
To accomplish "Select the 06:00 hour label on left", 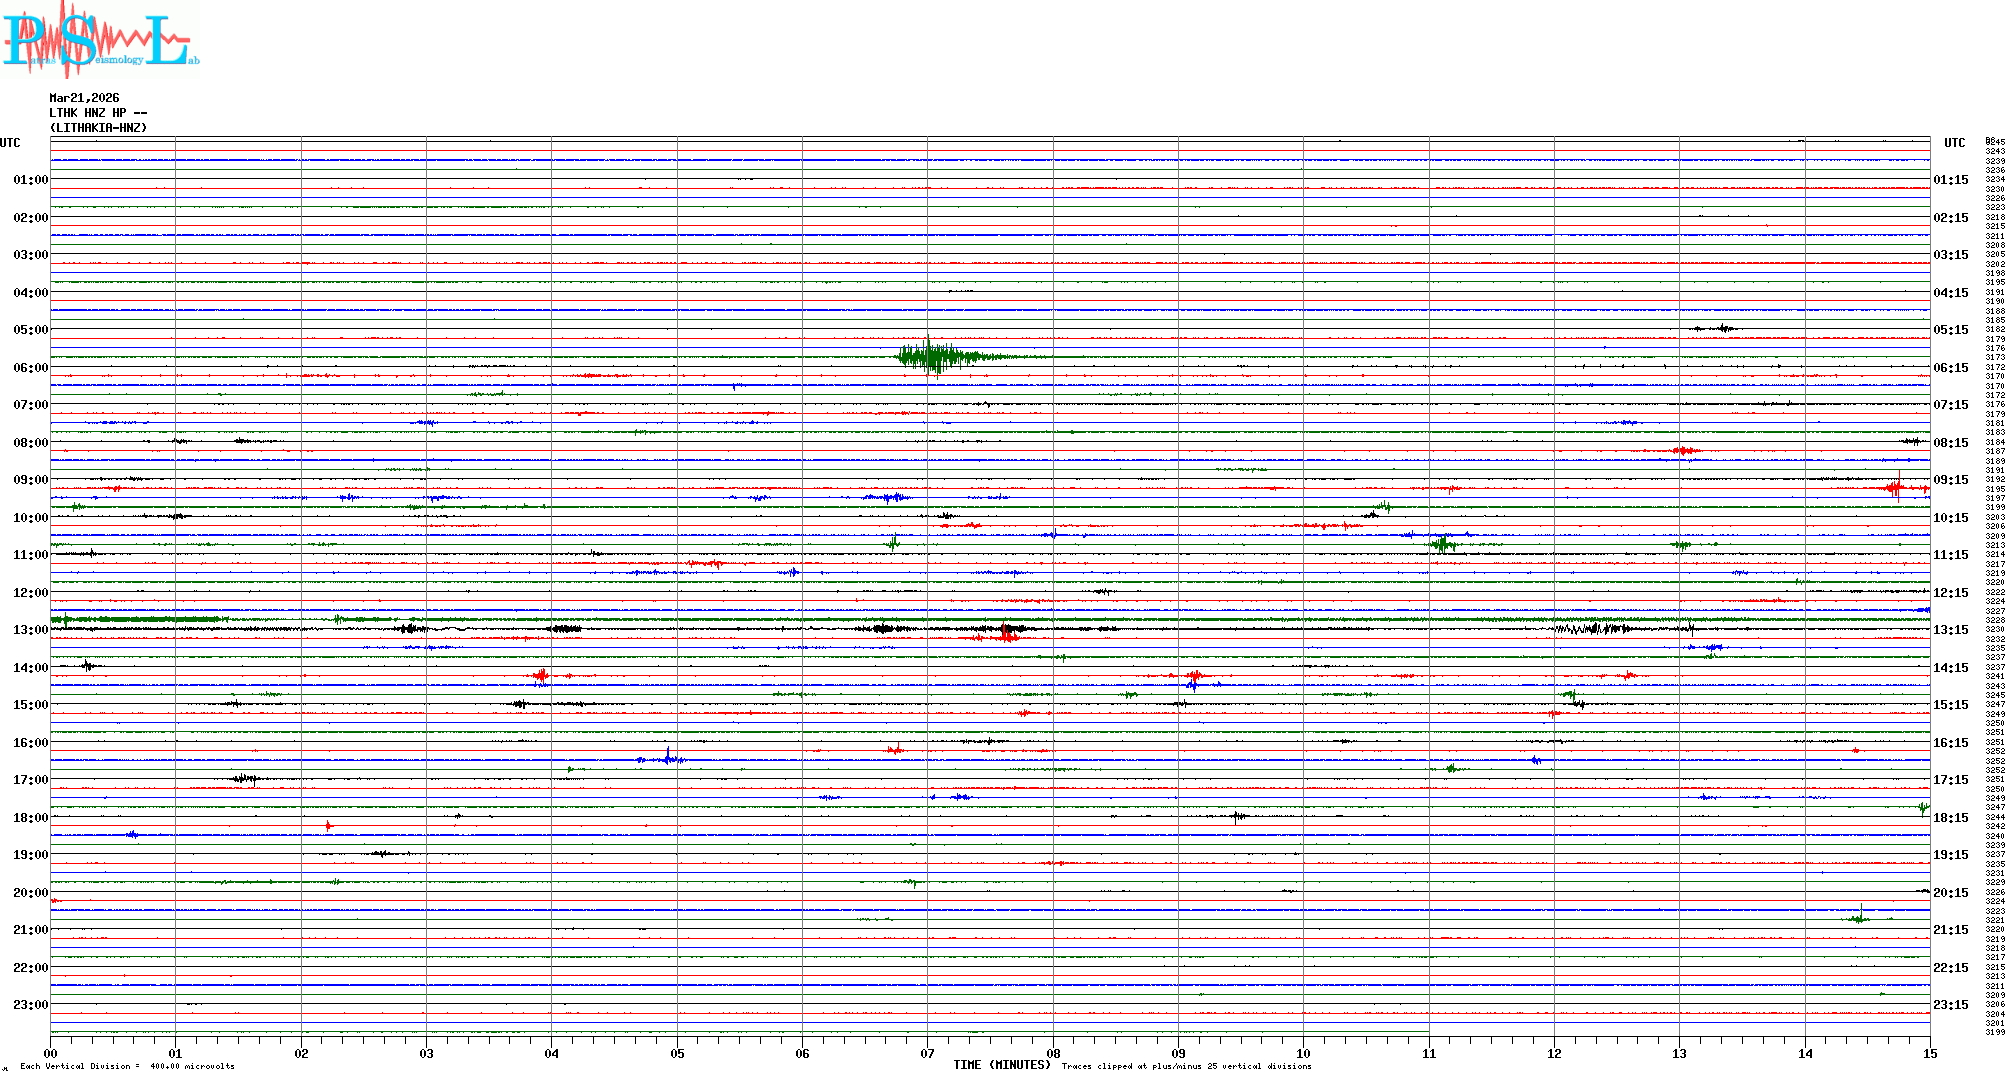I will pos(30,368).
